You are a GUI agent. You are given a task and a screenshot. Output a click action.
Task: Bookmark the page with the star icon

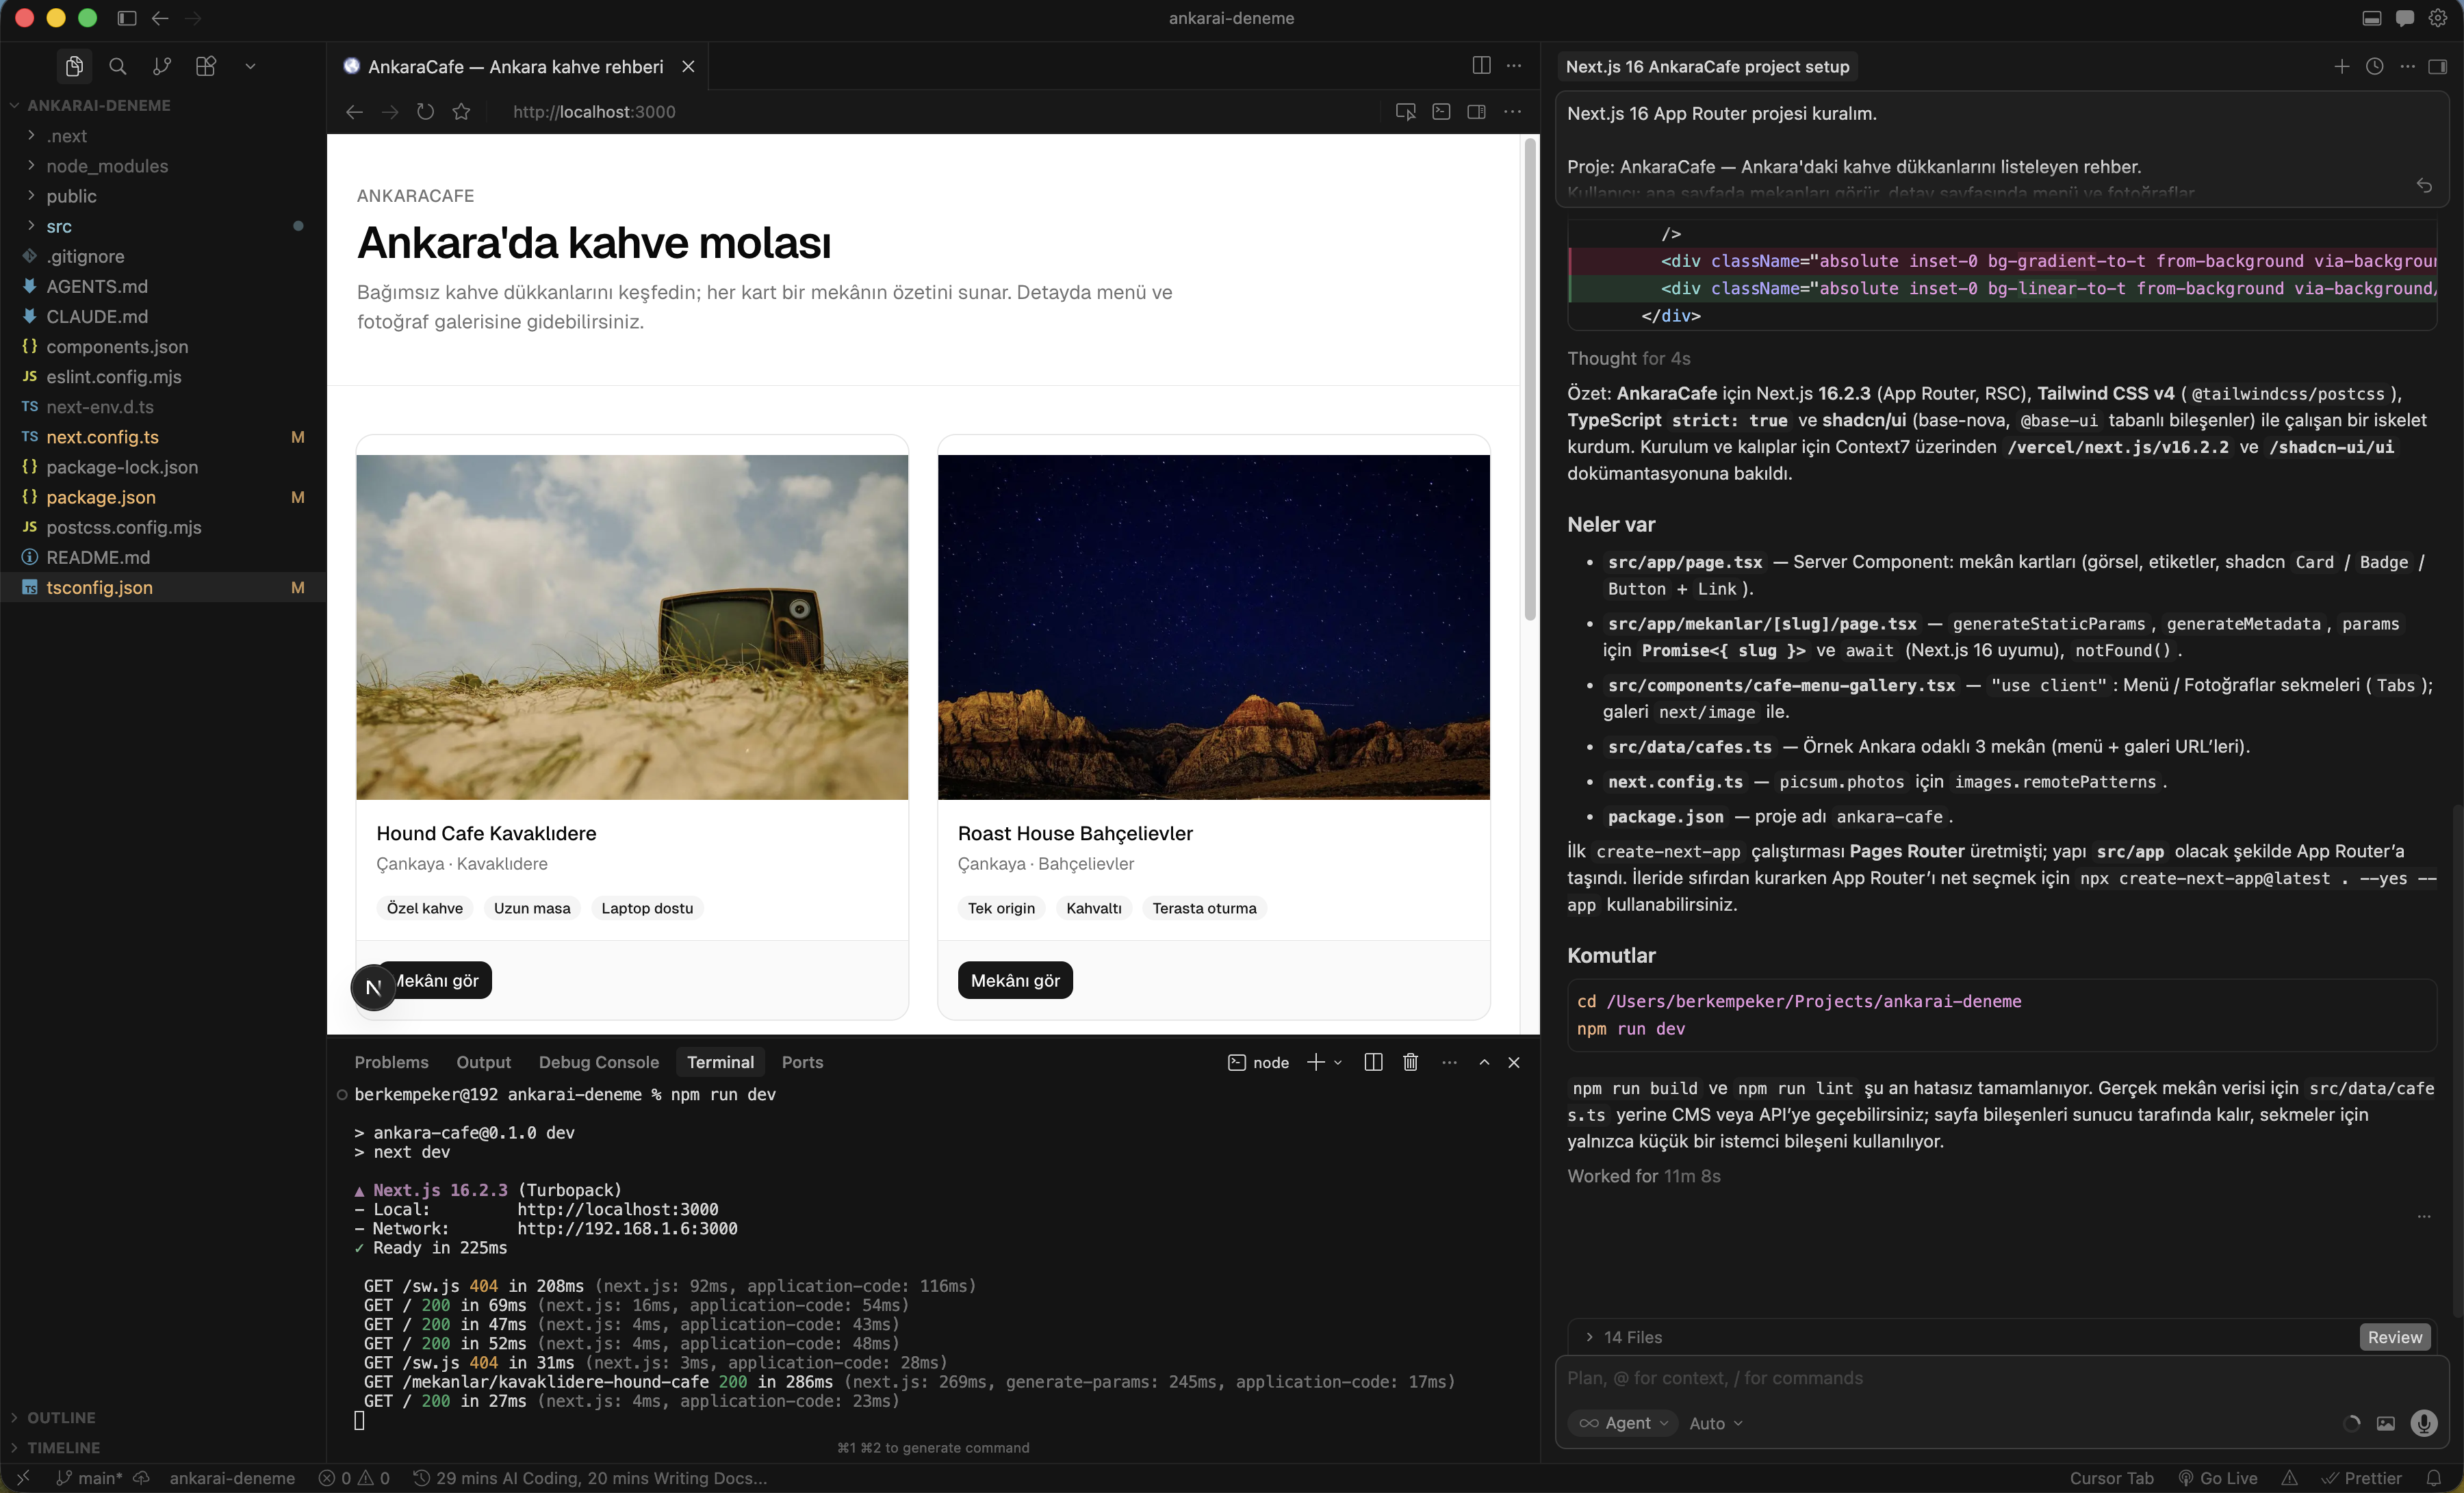[461, 112]
